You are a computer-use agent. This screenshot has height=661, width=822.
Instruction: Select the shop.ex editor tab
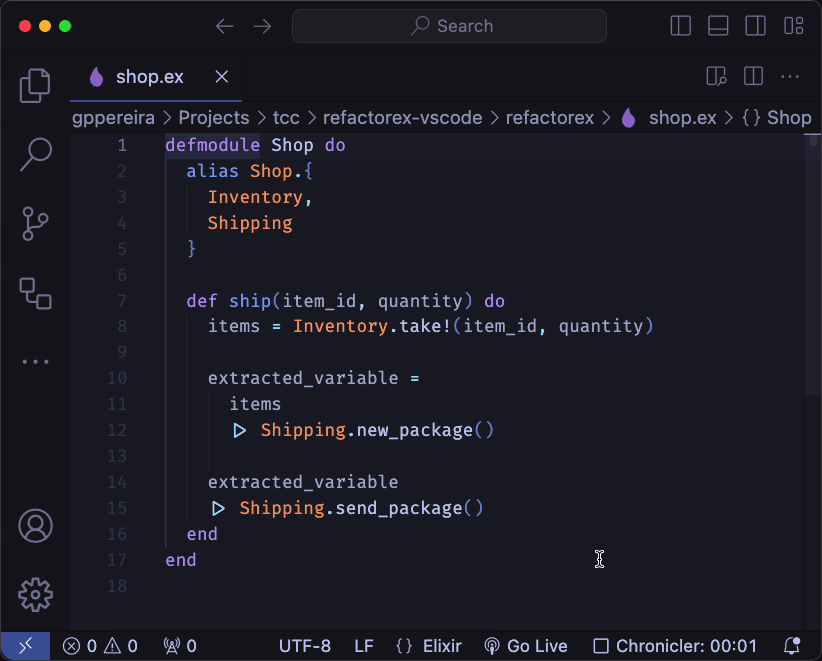click(x=150, y=77)
